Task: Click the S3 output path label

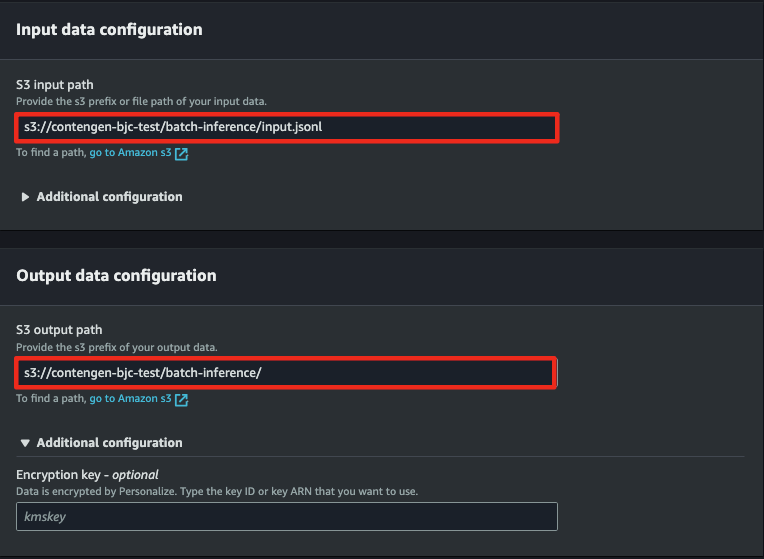Action: (59, 330)
